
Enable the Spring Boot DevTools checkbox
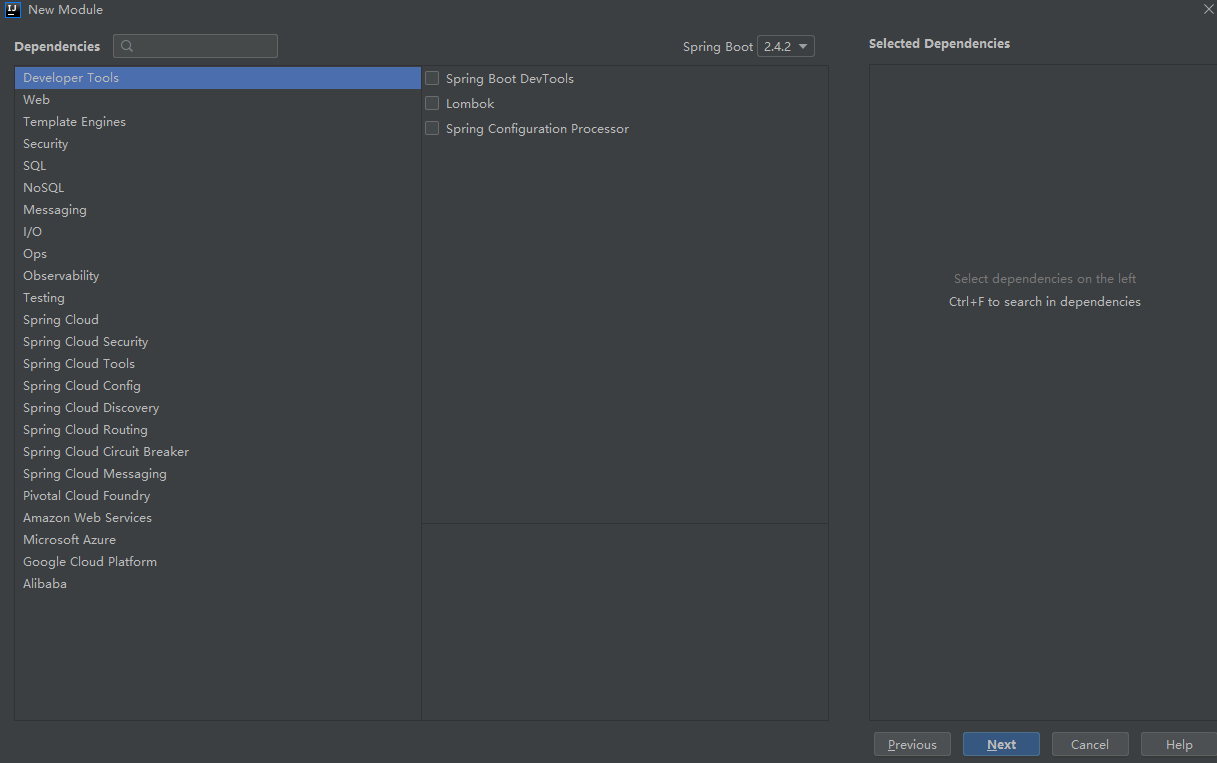coord(432,78)
